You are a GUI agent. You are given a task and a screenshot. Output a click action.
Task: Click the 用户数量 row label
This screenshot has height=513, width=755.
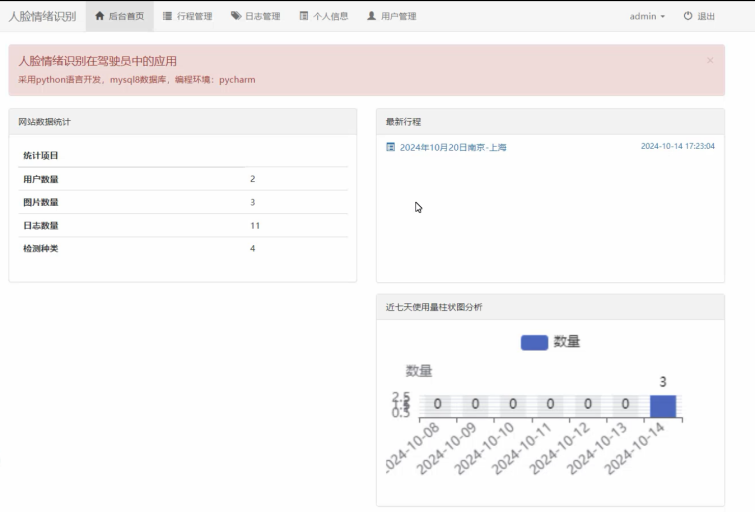40,179
